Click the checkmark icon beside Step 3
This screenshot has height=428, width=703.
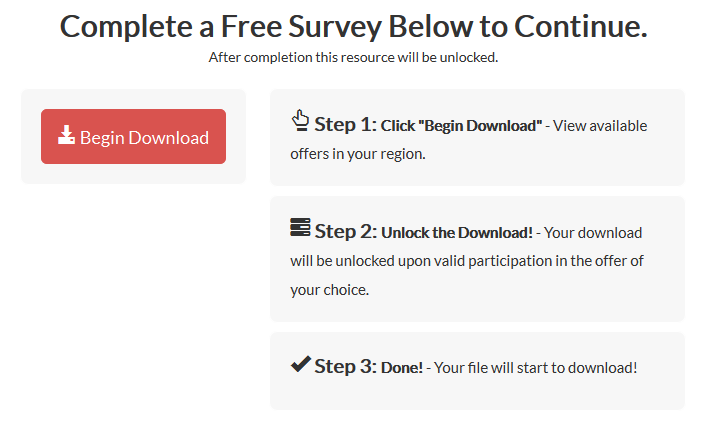pos(300,365)
